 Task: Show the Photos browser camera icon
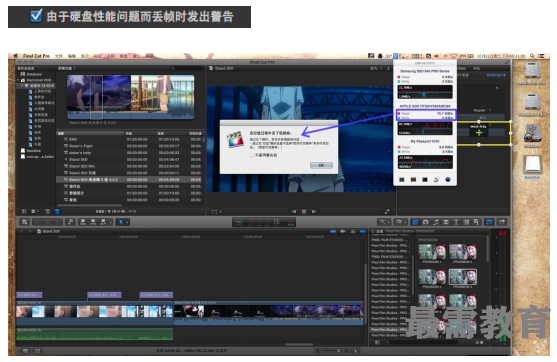pyautogui.click(x=425, y=222)
